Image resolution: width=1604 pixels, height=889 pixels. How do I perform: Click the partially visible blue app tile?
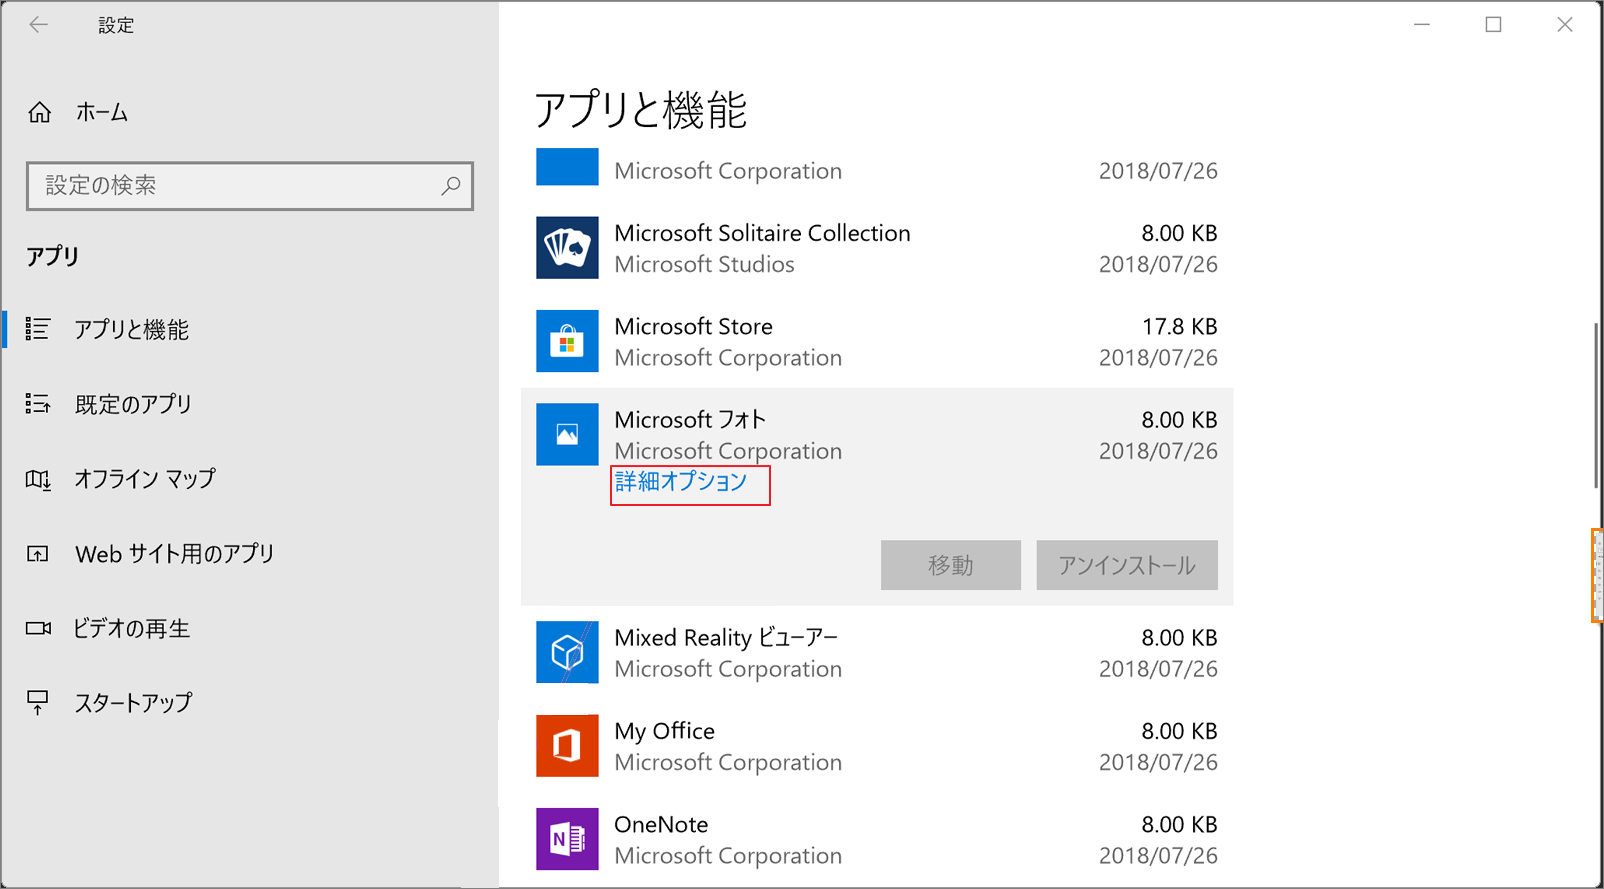tap(567, 167)
